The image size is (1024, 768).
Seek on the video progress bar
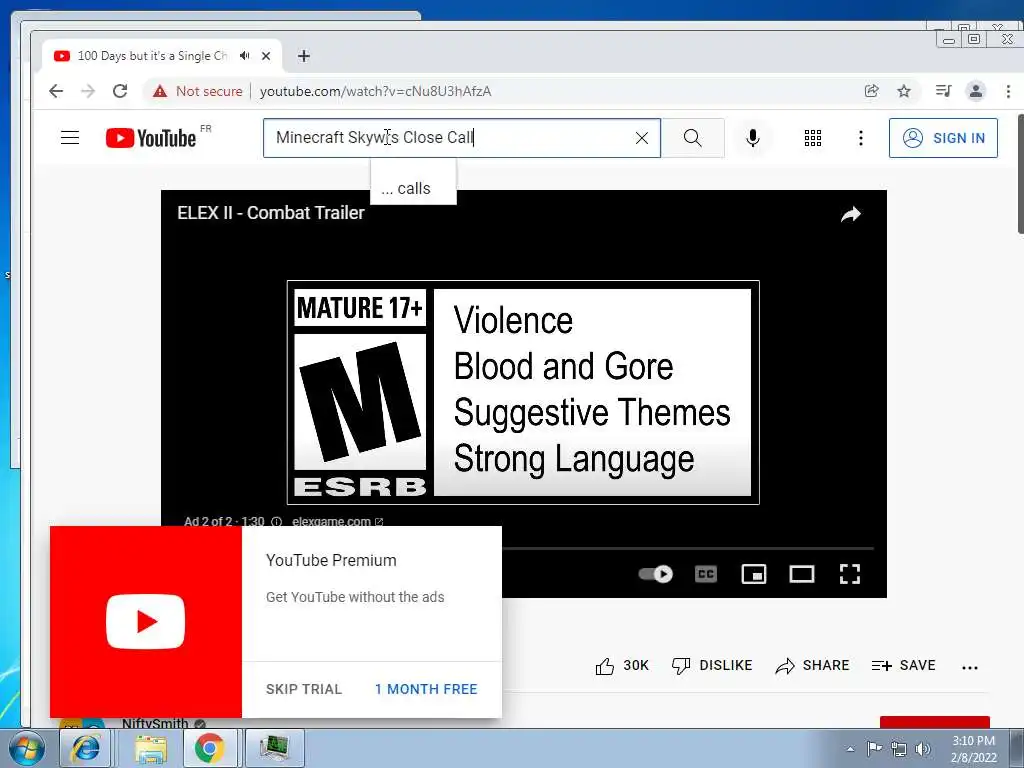point(688,549)
